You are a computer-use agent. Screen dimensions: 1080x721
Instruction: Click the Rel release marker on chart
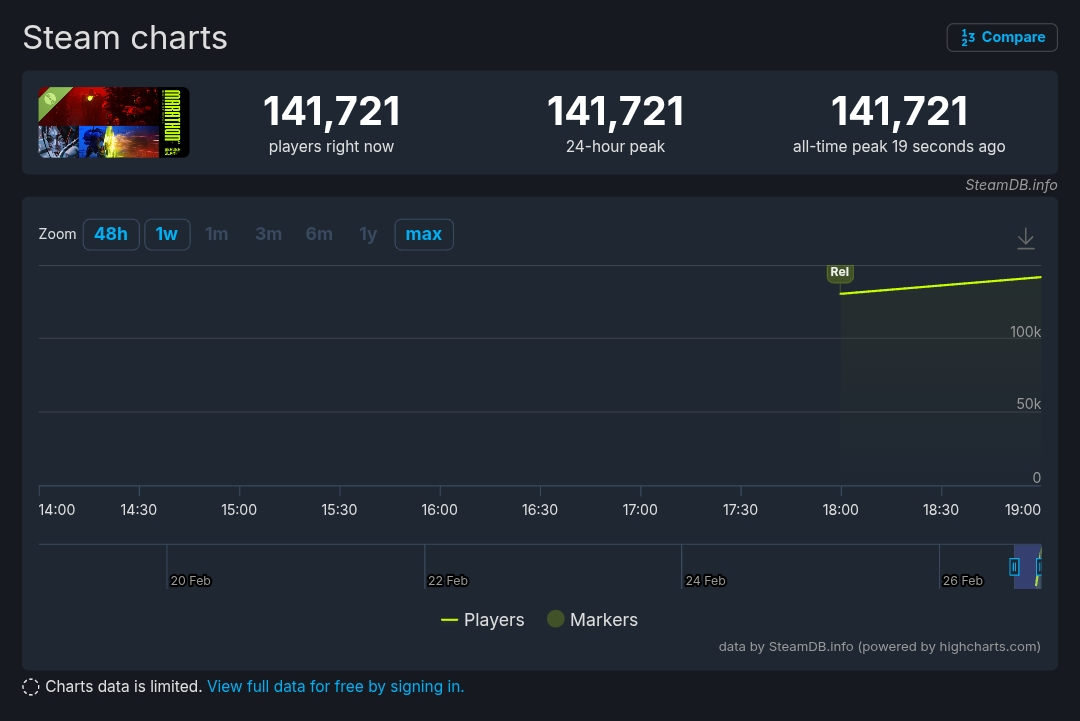coord(840,273)
